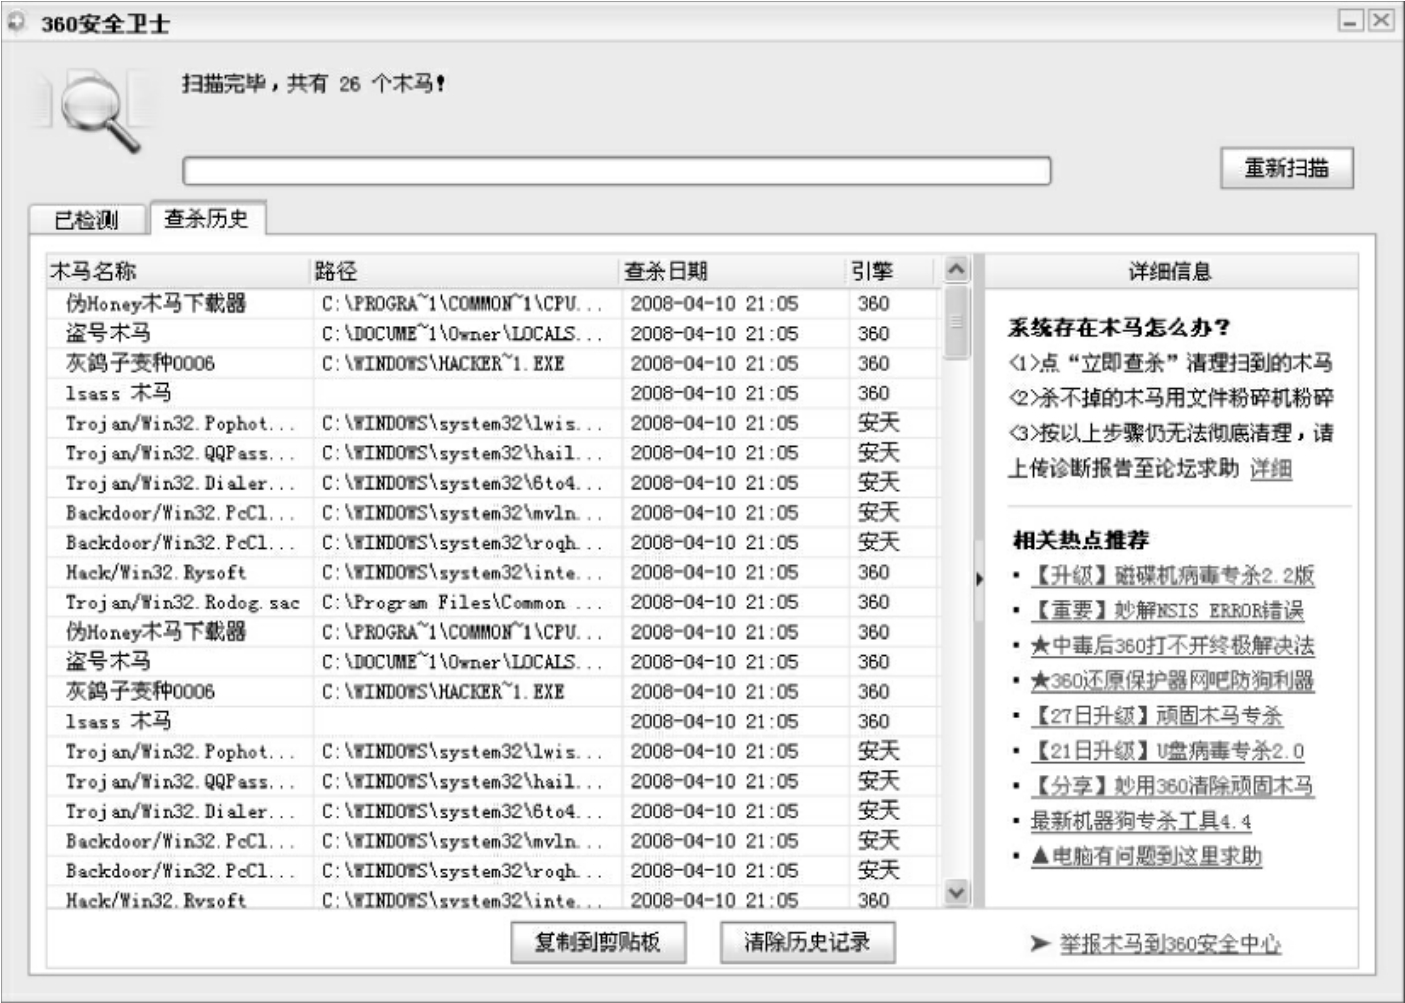Open the 最新机器狗专杀工具4.4 link
Image resolution: width=1405 pixels, height=1003 pixels.
point(1141,822)
